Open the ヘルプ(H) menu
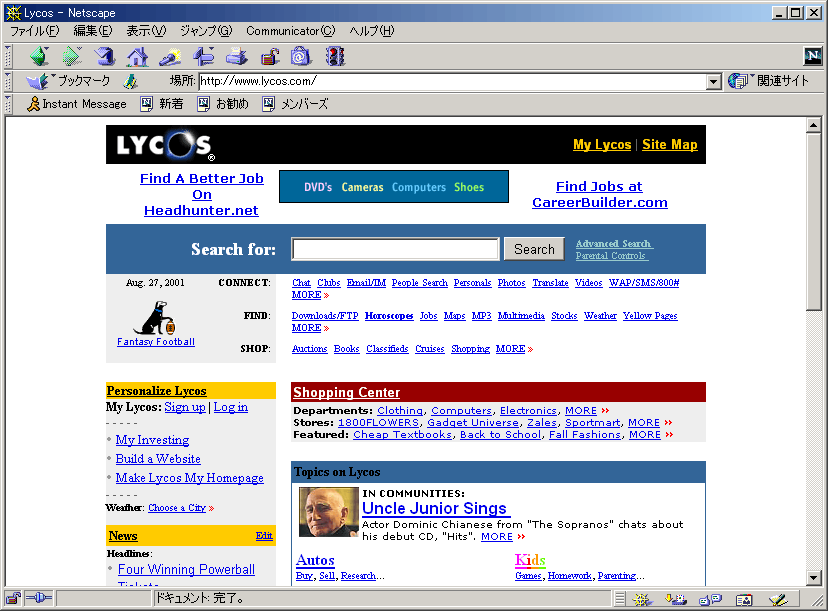The height and width of the screenshot is (611, 828). [372, 31]
